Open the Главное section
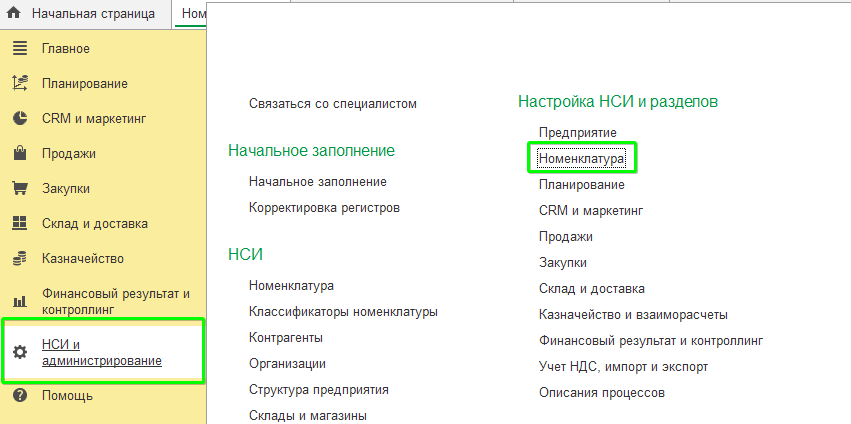This screenshot has width=851, height=424. [66, 49]
